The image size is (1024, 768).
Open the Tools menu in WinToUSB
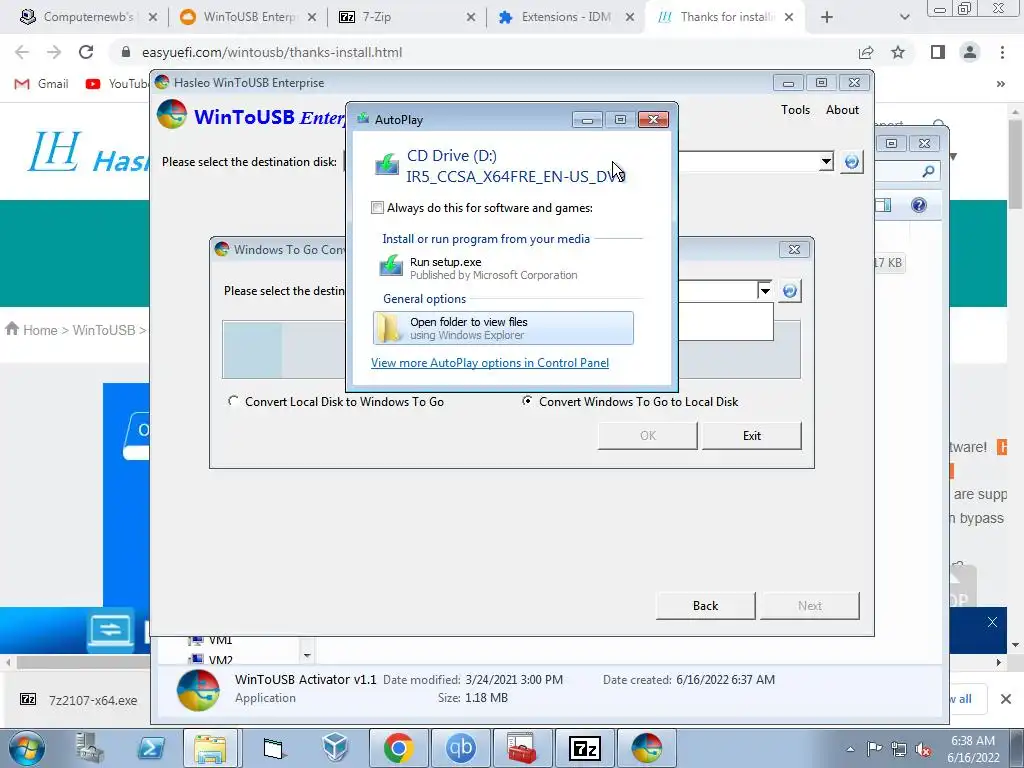[795, 110]
